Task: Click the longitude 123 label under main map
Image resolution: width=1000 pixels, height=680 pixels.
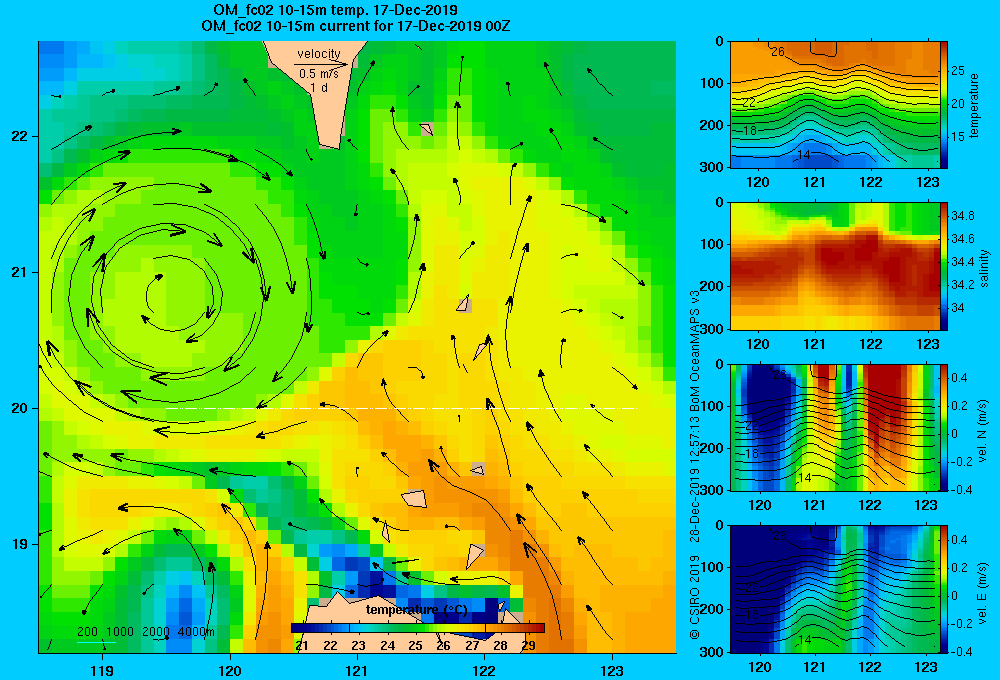Action: (x=612, y=670)
